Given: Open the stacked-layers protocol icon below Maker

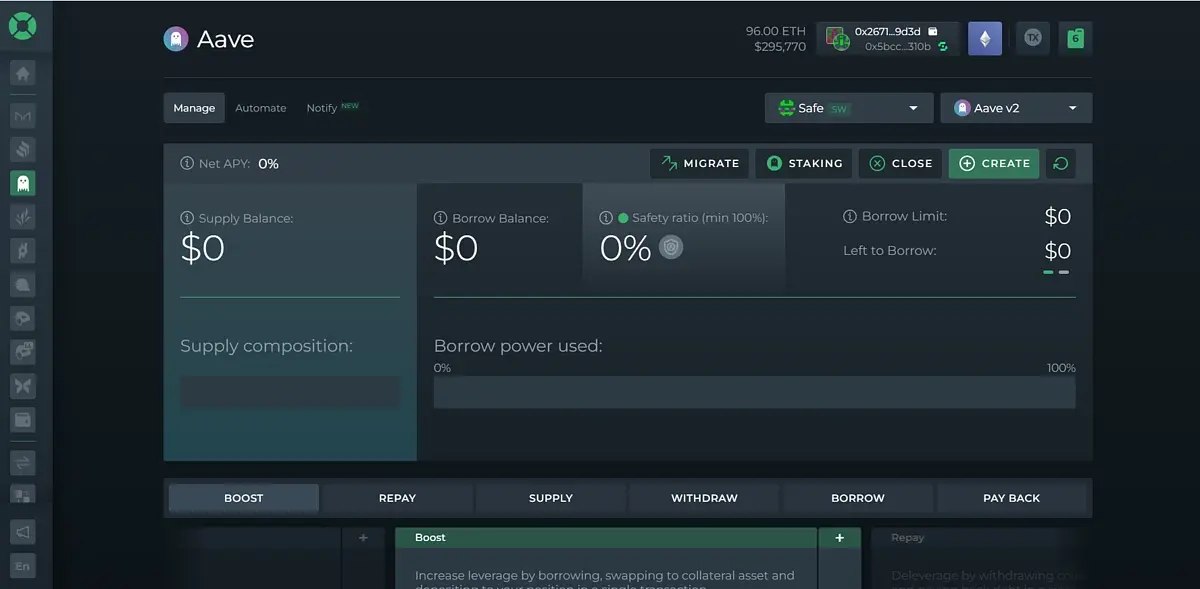Looking at the screenshot, I should (23, 149).
